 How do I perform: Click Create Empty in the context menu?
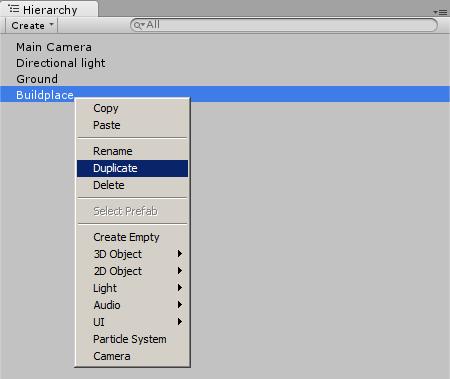pyautogui.click(x=132, y=237)
